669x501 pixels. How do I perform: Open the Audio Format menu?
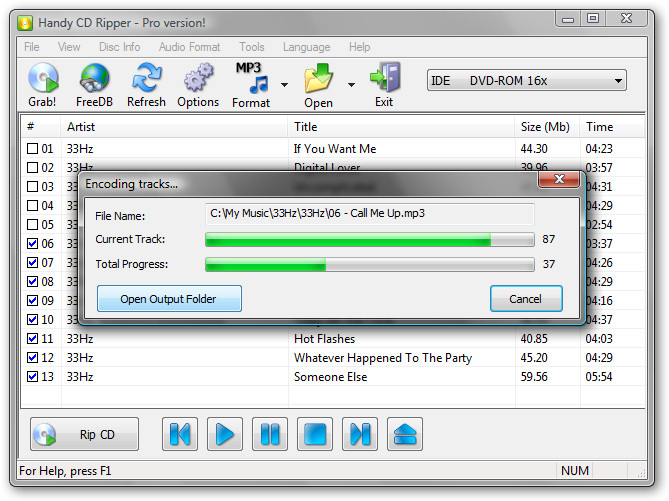point(189,47)
